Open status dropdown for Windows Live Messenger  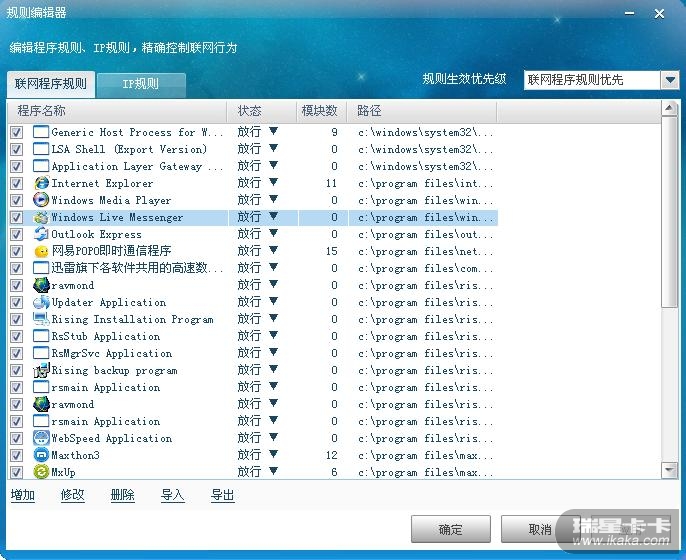click(x=273, y=216)
